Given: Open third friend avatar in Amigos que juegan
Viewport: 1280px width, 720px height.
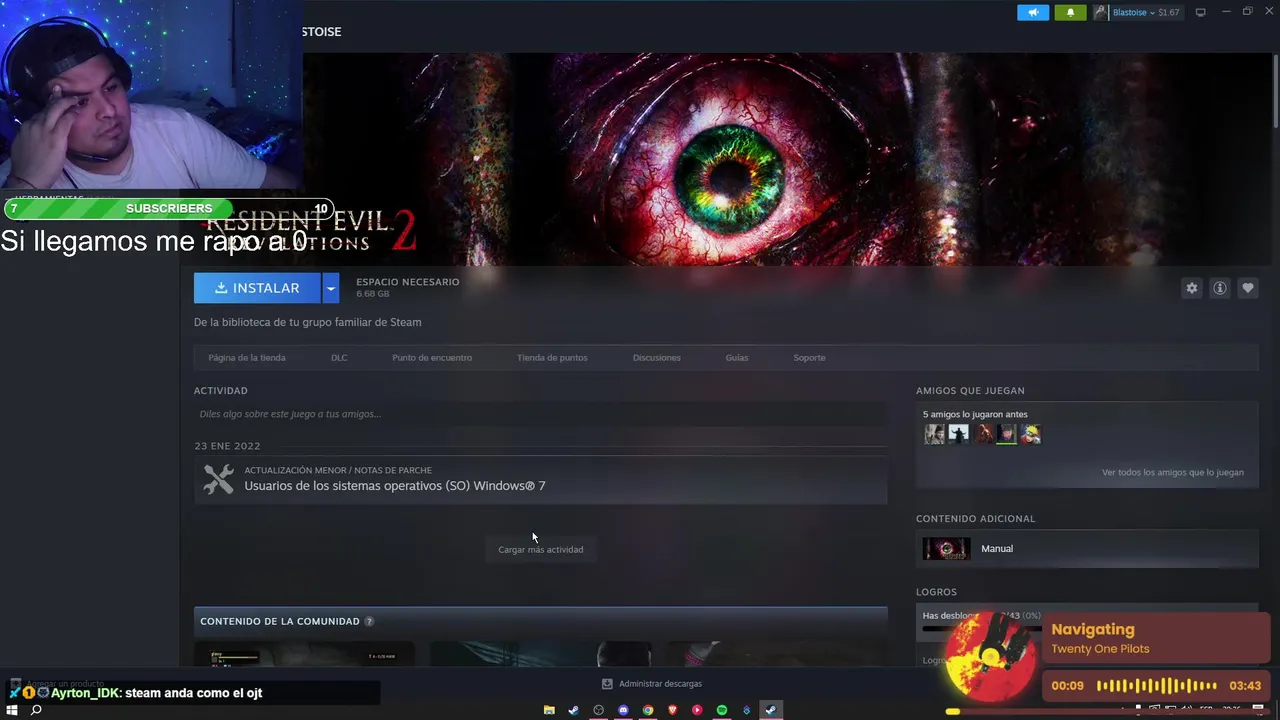Looking at the screenshot, I should coord(983,434).
